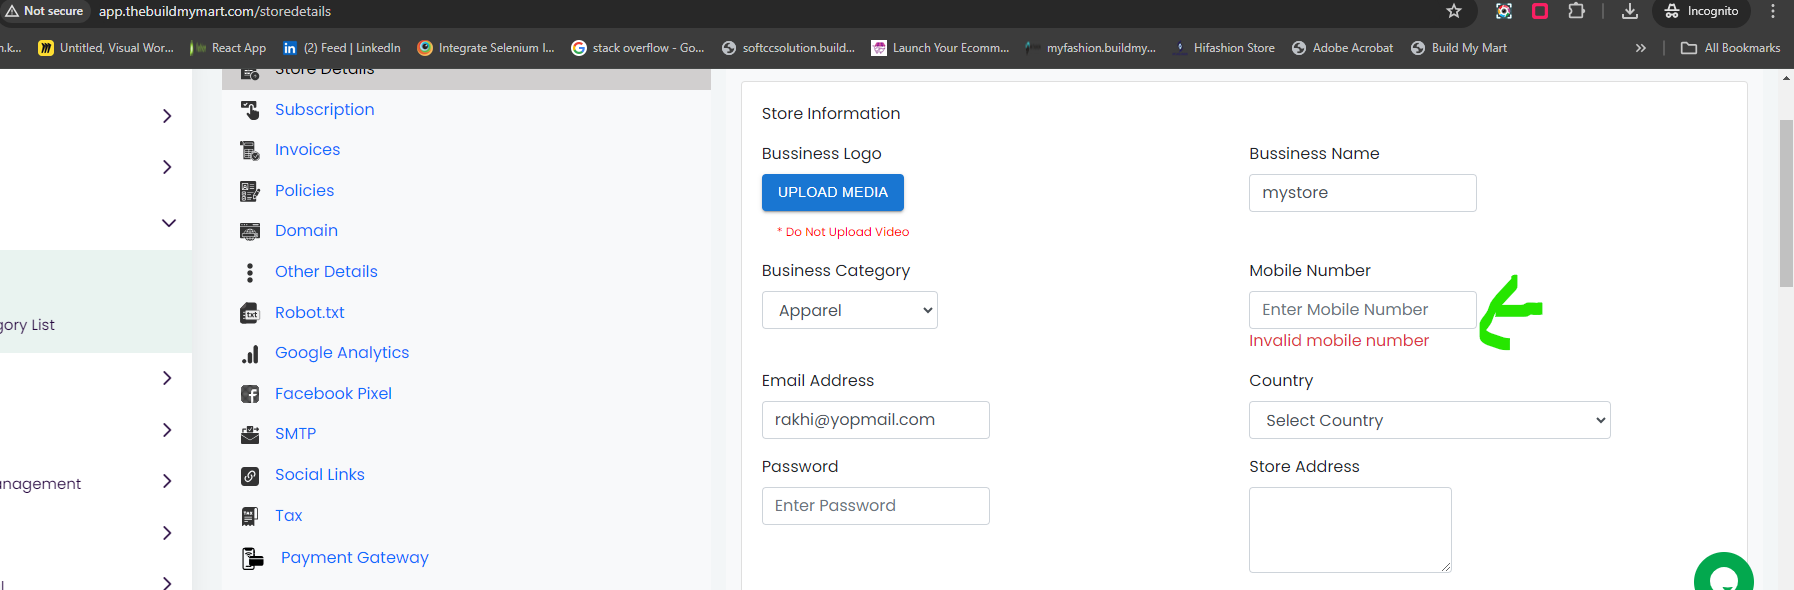Image resolution: width=1794 pixels, height=590 pixels.
Task: Open the Incognito profile button
Action: tap(1702, 11)
